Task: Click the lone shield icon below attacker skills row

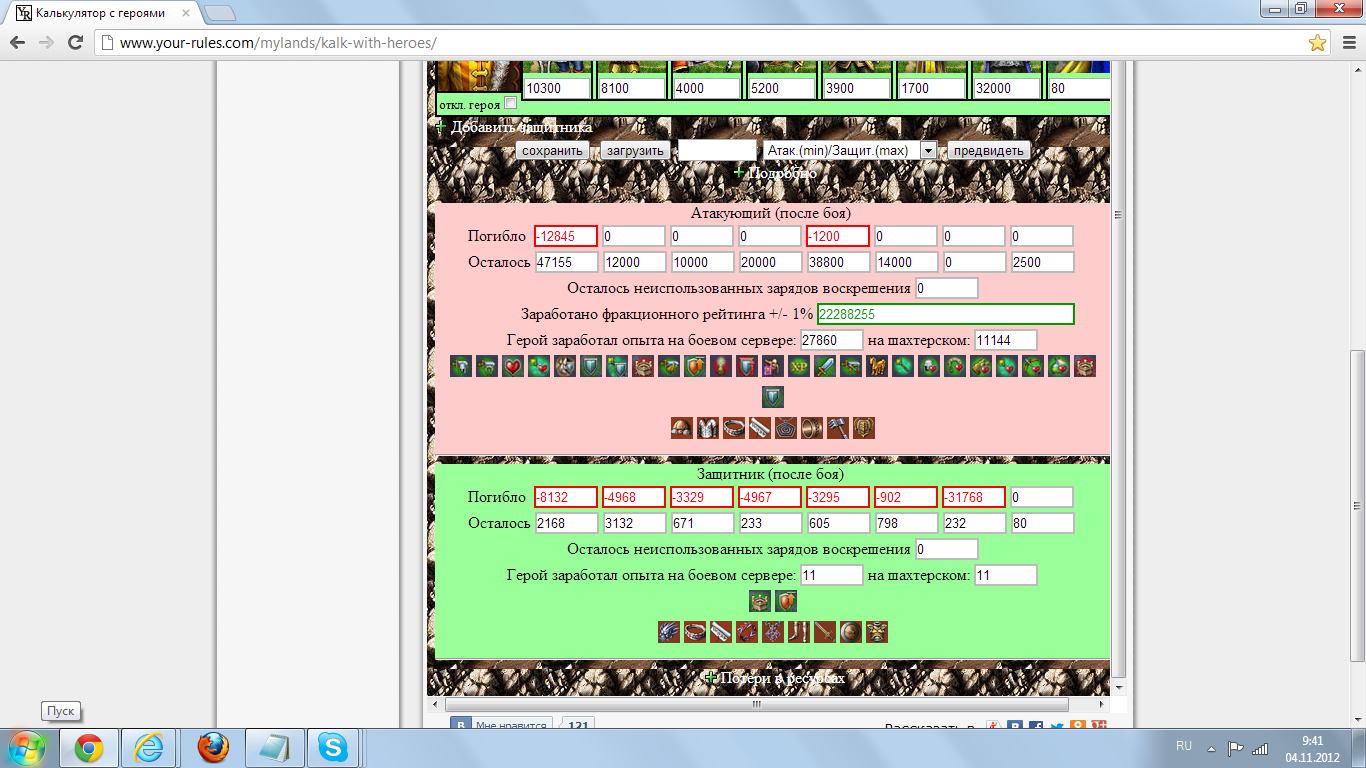Action: click(x=773, y=397)
